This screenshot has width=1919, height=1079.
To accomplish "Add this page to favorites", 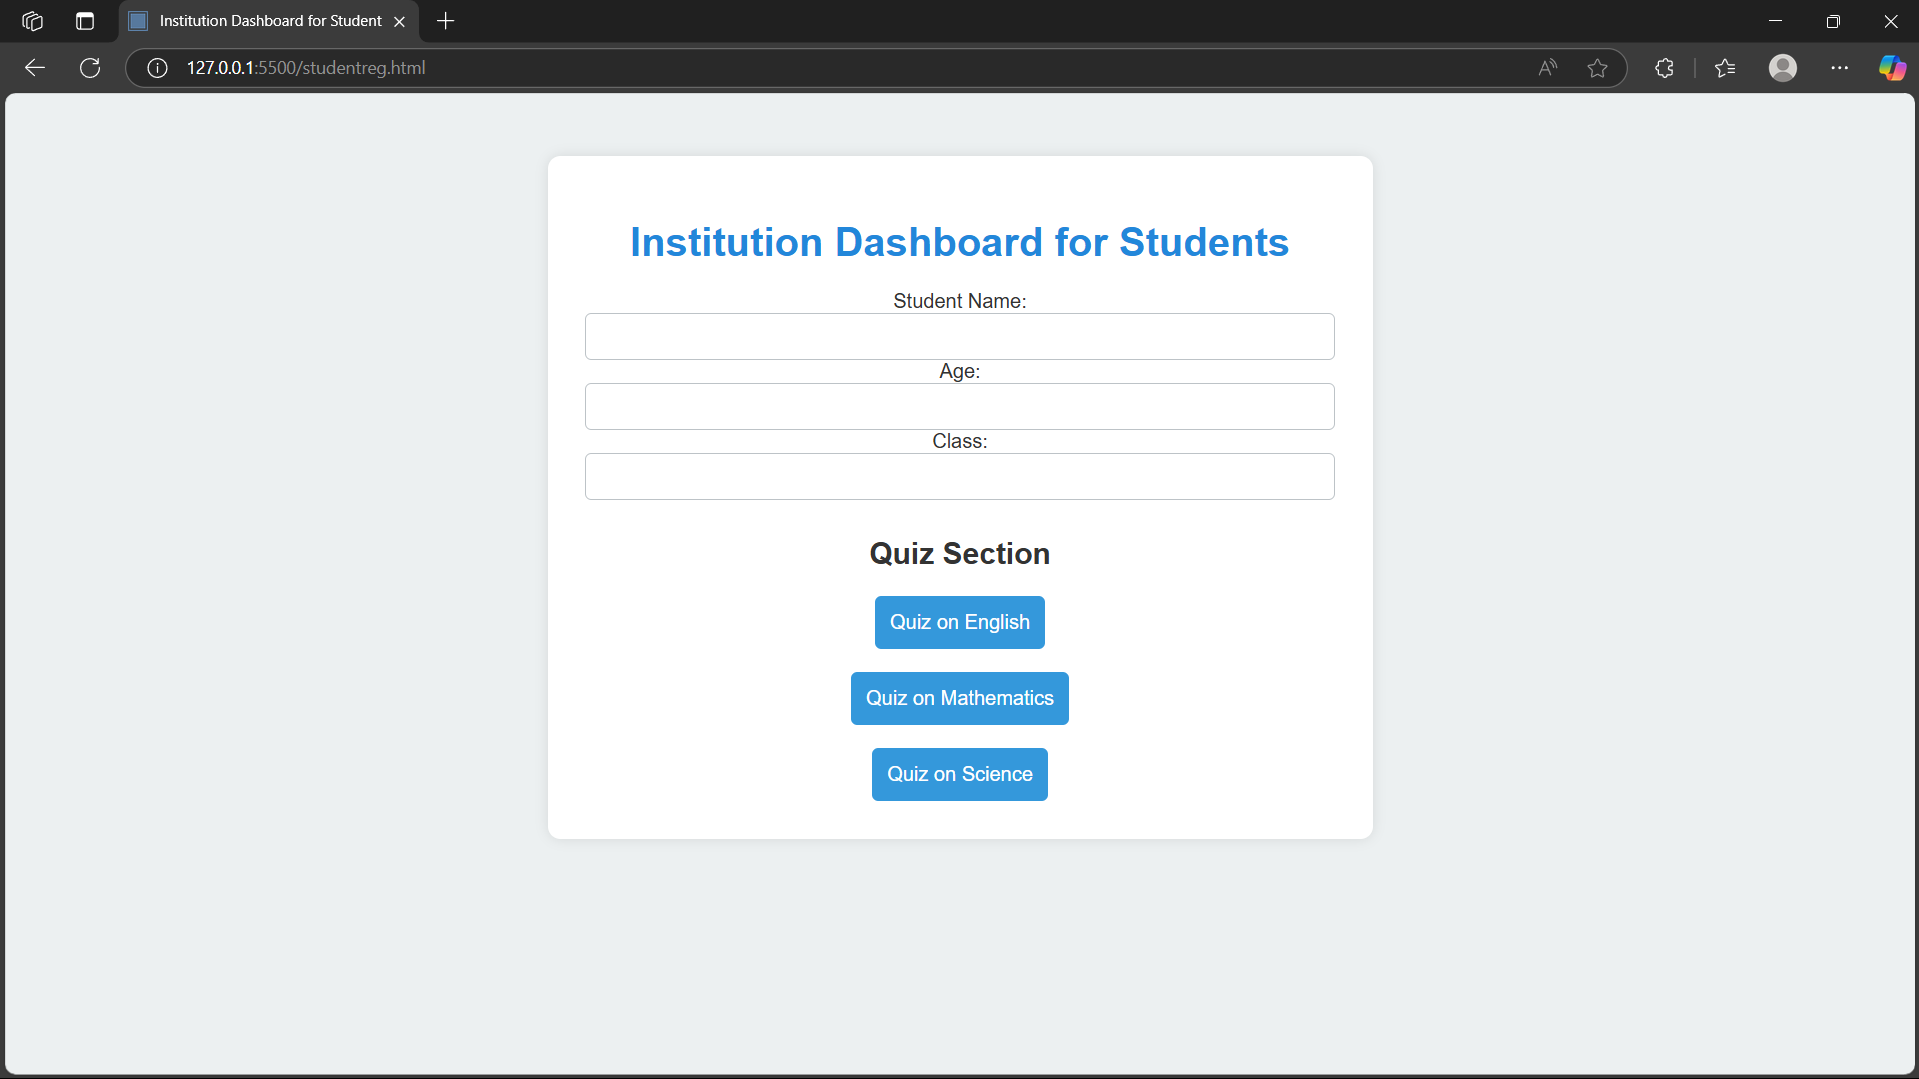I will (x=1597, y=68).
